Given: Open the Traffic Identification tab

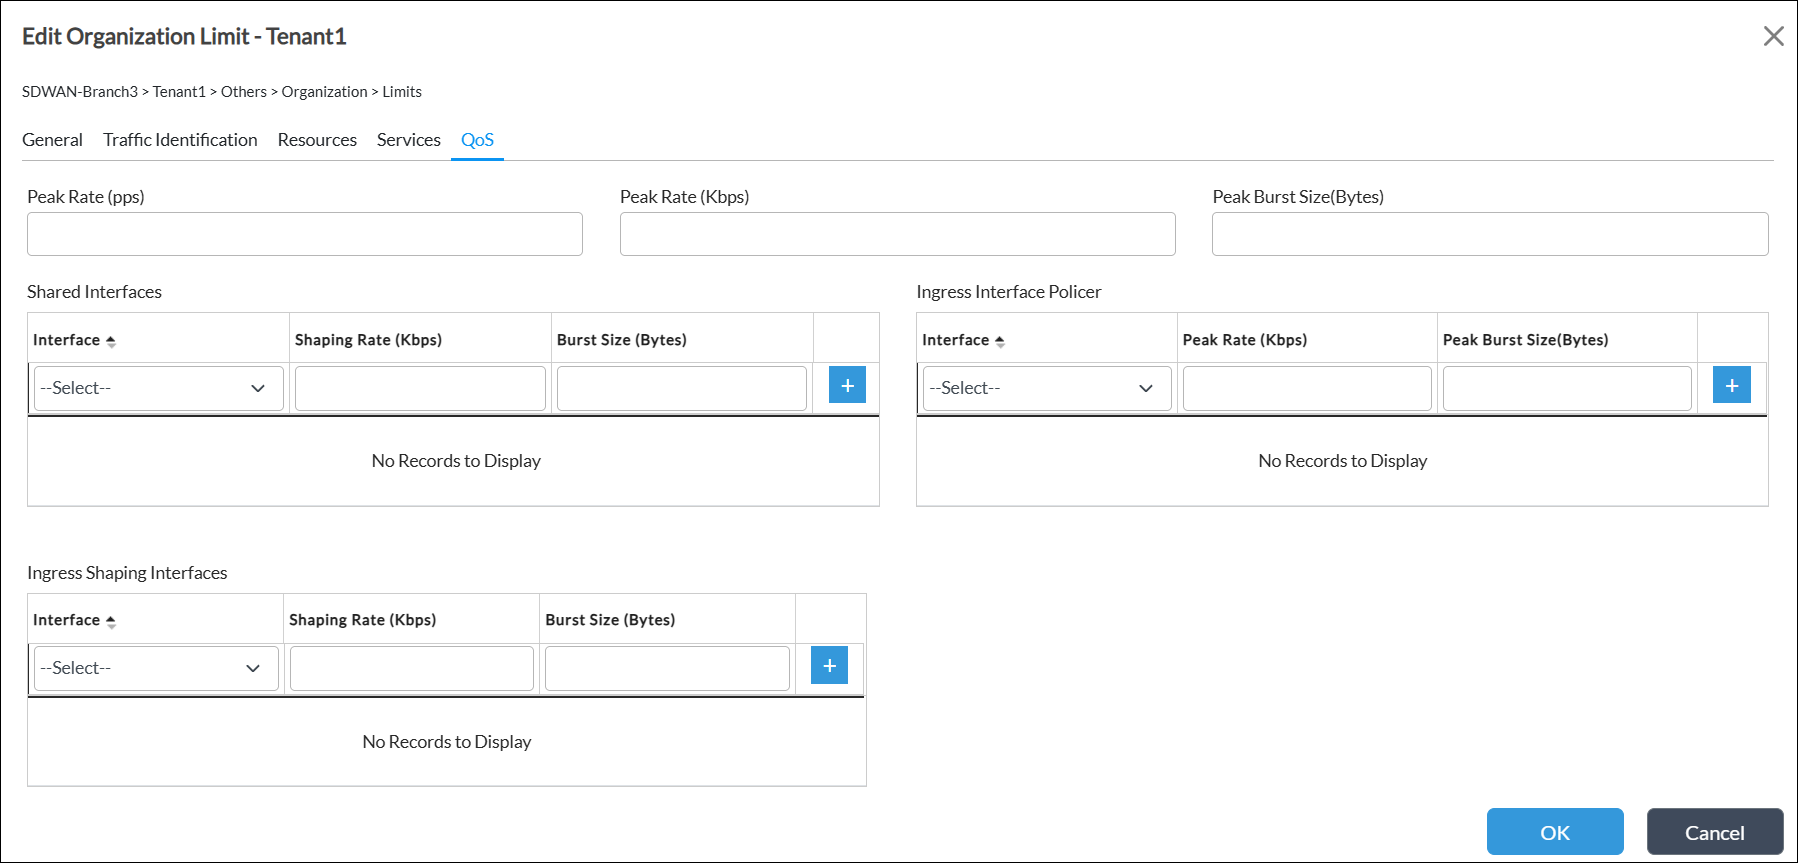Looking at the screenshot, I should point(180,140).
